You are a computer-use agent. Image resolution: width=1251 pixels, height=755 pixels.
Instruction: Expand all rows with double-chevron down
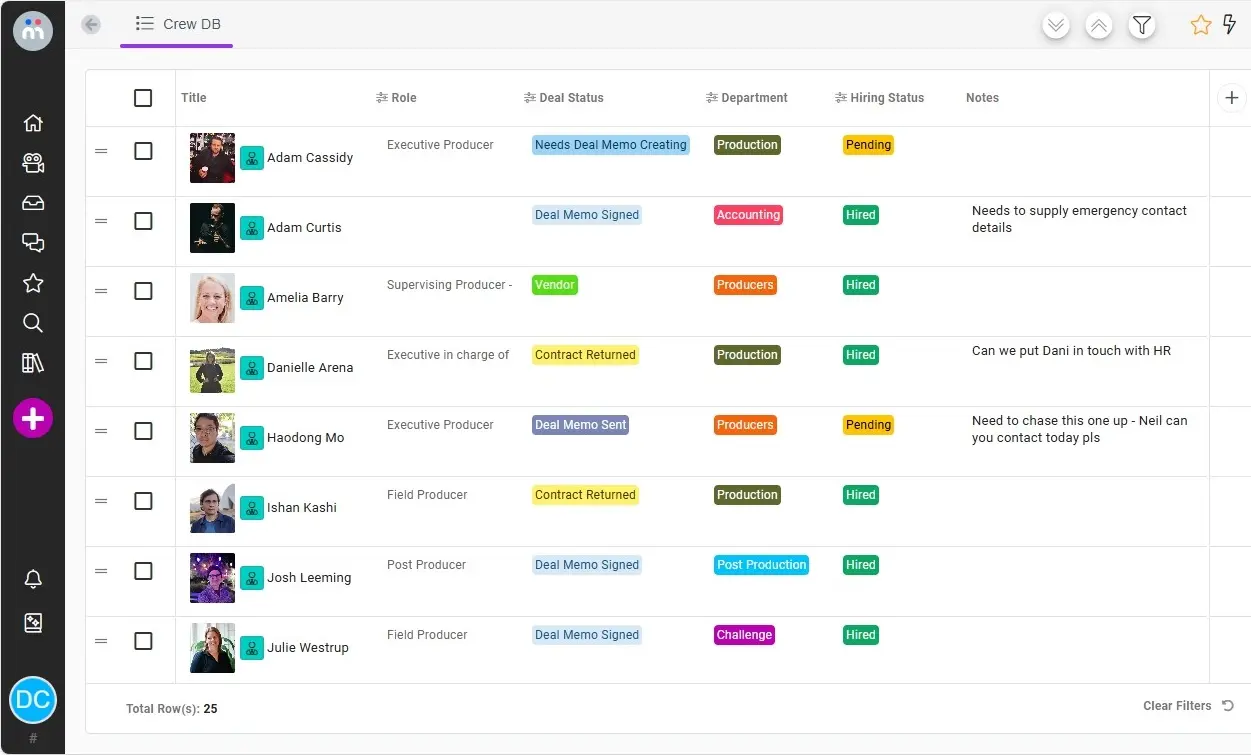[x=1056, y=26]
